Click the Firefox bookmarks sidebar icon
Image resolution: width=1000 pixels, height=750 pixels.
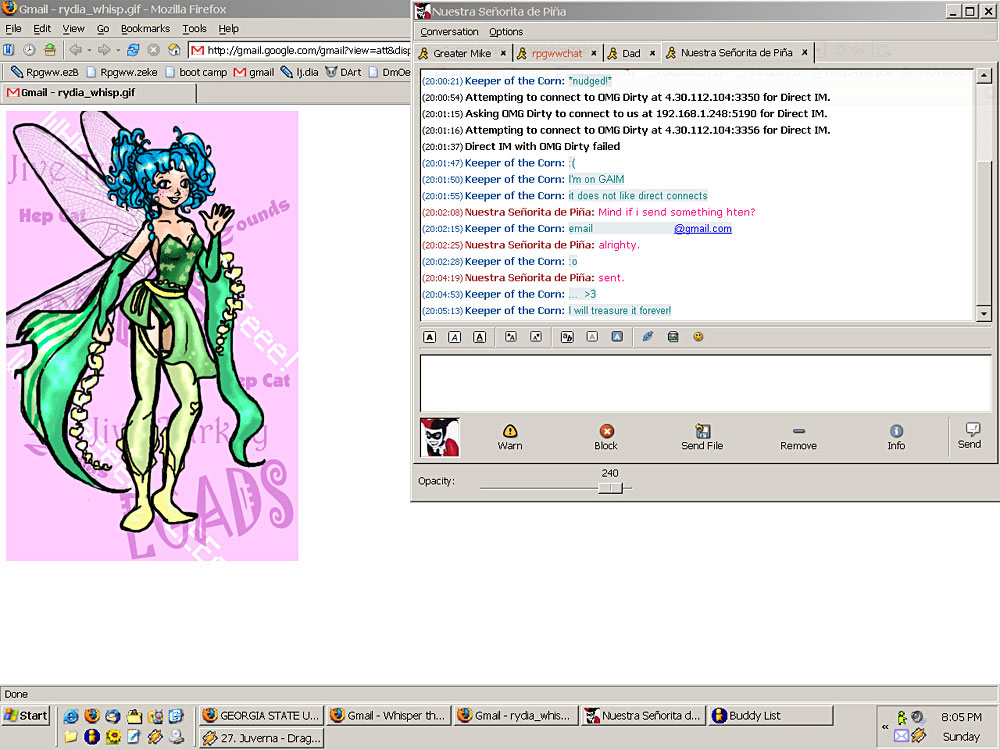[x=9, y=50]
